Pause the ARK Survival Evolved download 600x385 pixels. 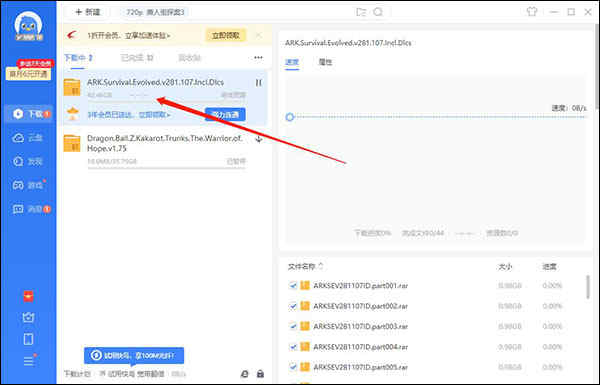tap(259, 83)
